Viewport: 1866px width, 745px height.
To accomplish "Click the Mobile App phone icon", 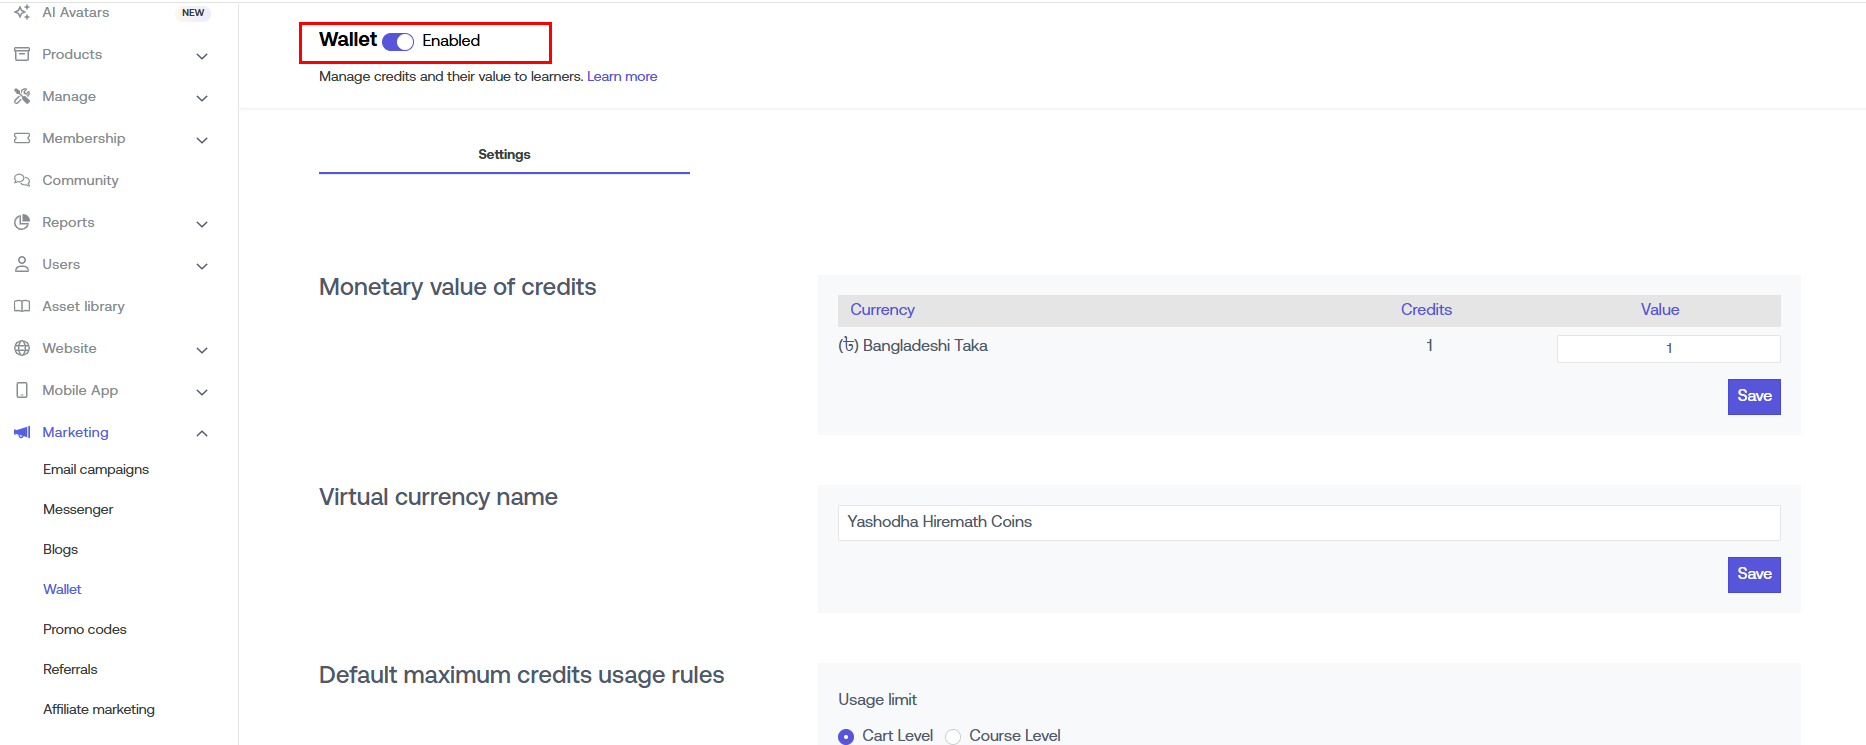I will pos(22,390).
